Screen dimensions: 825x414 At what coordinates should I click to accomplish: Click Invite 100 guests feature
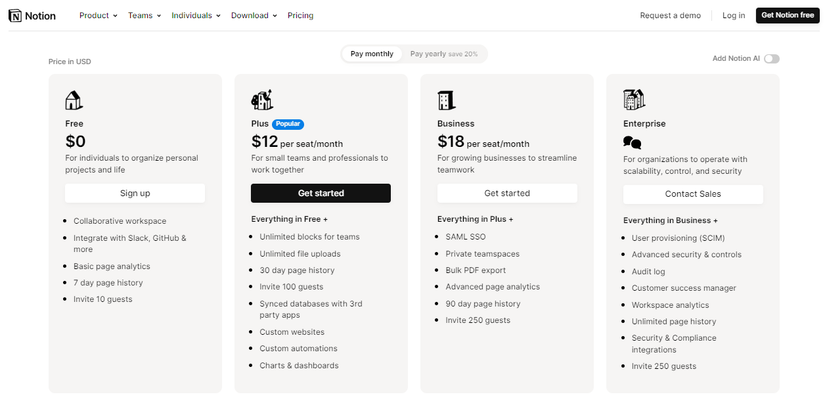click(291, 287)
